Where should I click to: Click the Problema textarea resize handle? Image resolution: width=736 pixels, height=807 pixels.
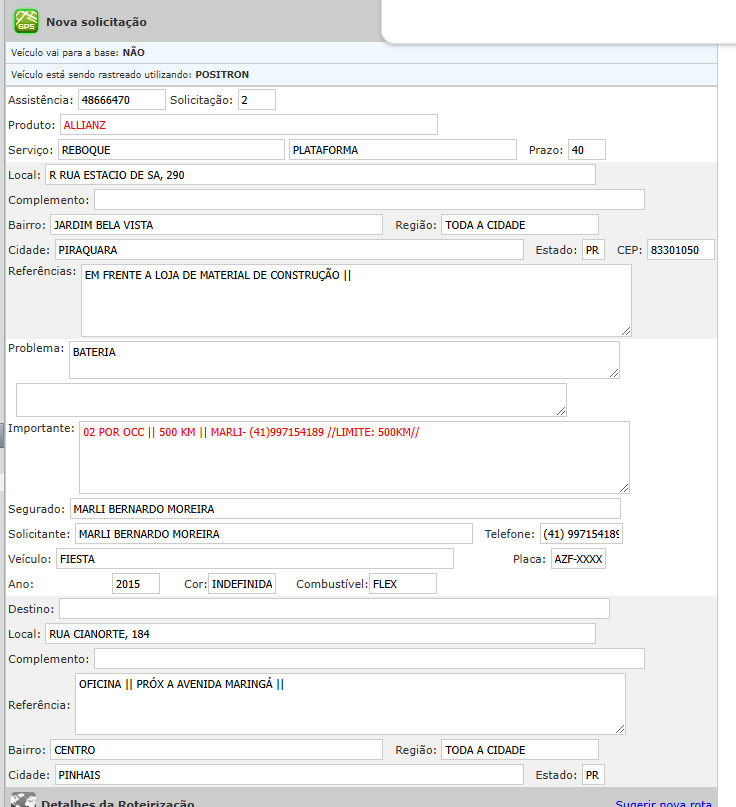(x=613, y=372)
